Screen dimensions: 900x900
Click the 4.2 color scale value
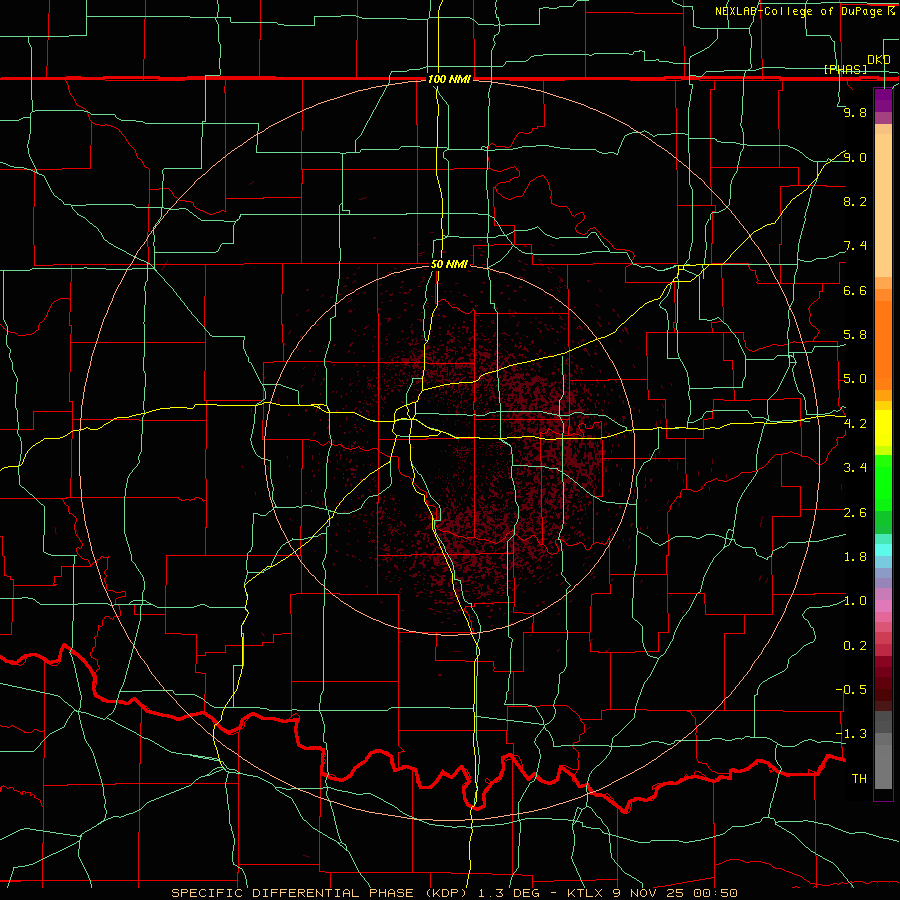[x=855, y=424]
